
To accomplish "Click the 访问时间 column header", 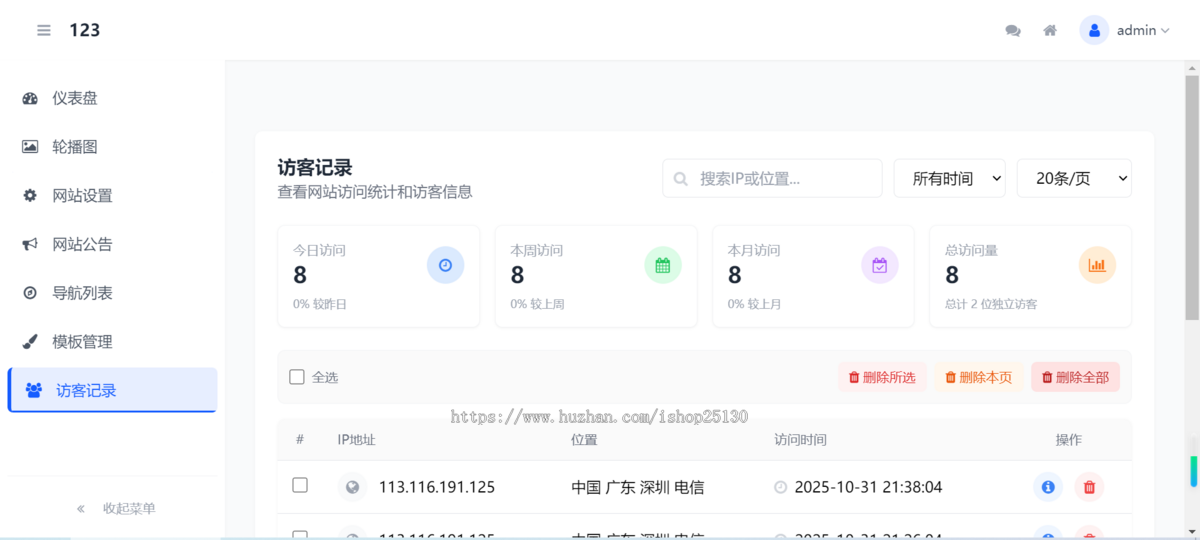I will tap(800, 440).
